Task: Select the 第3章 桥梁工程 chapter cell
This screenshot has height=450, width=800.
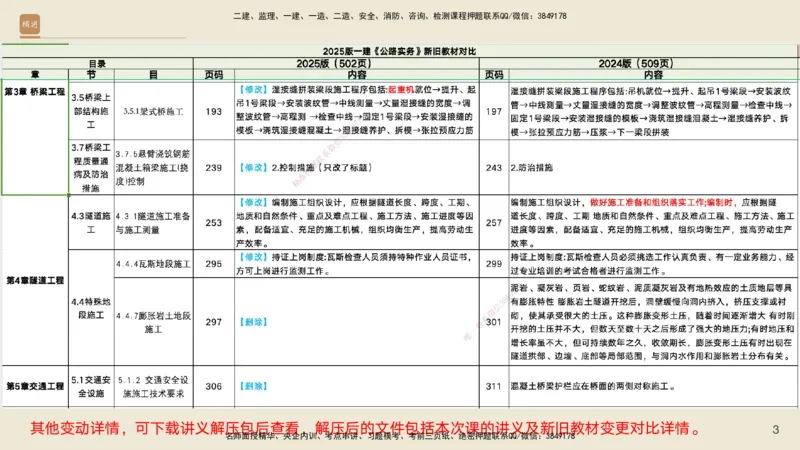Action: [x=35, y=137]
